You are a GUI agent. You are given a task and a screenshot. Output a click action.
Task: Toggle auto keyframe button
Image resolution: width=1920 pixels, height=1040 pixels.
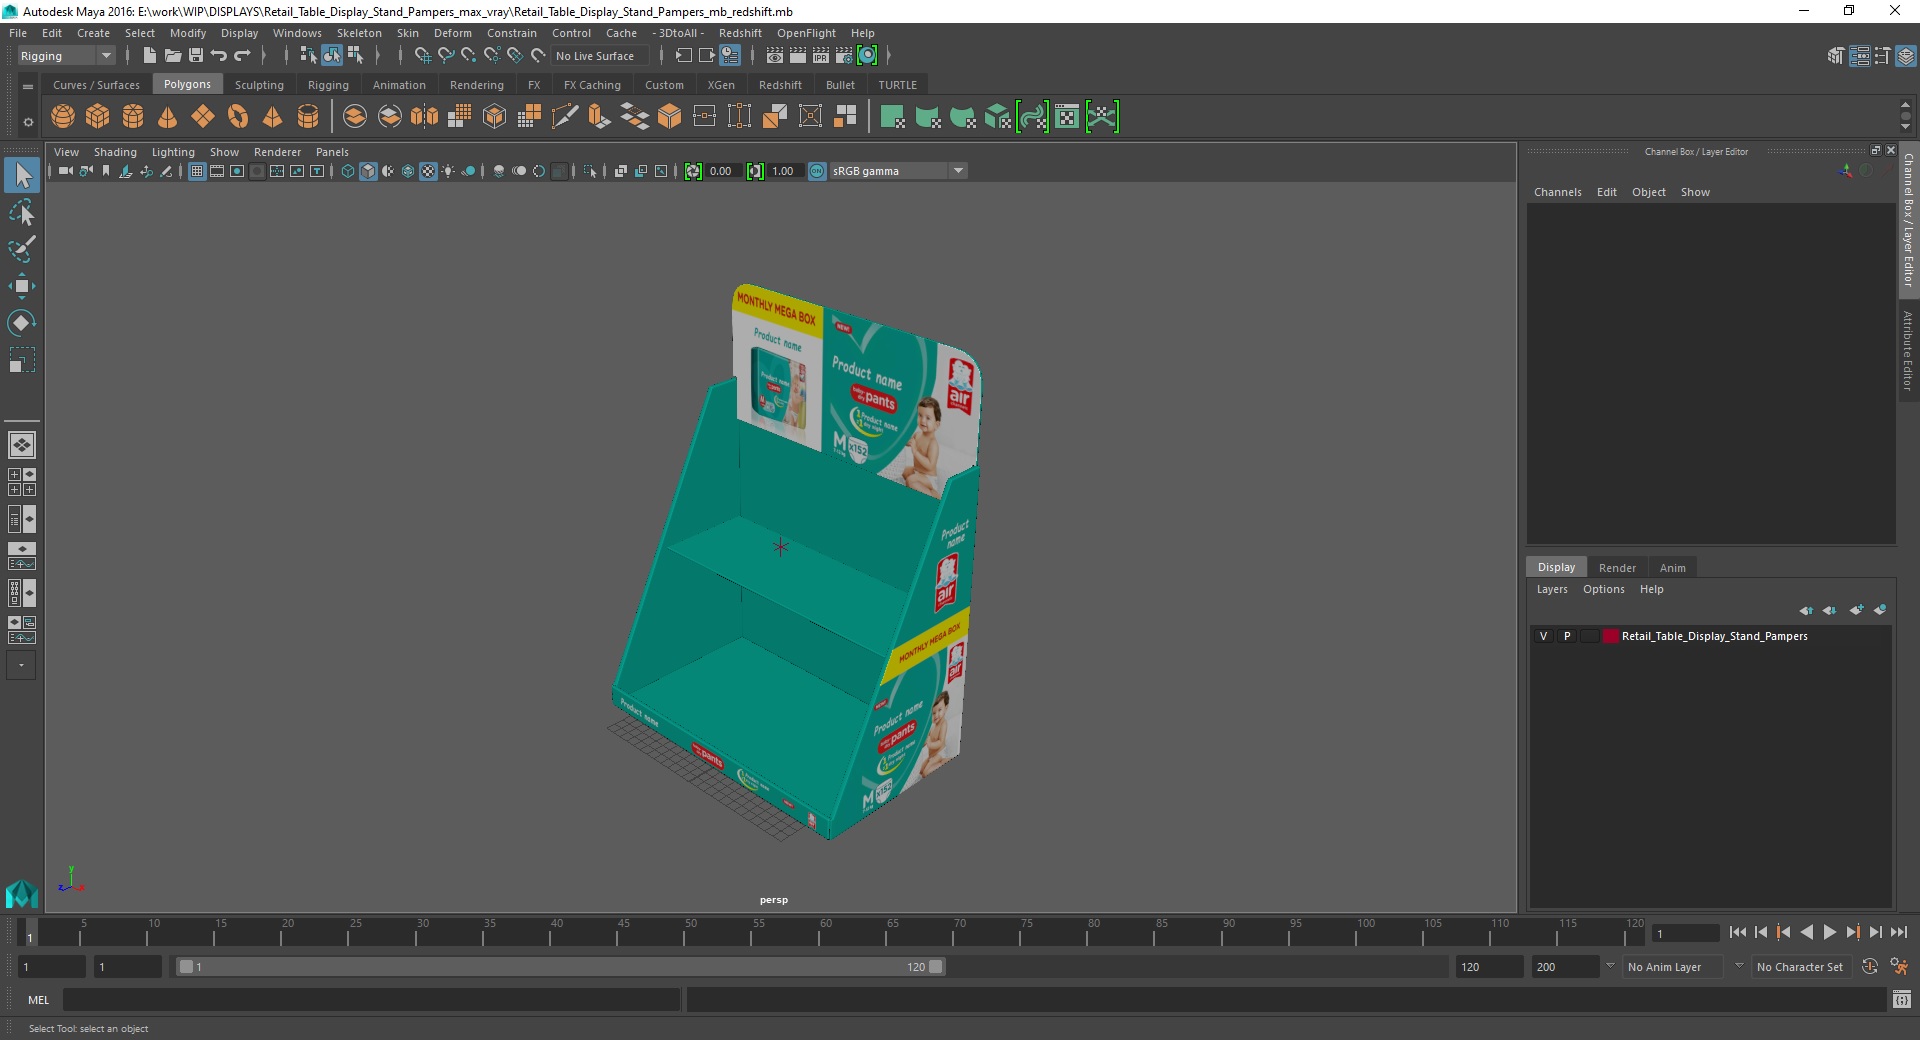pyautogui.click(x=1869, y=967)
